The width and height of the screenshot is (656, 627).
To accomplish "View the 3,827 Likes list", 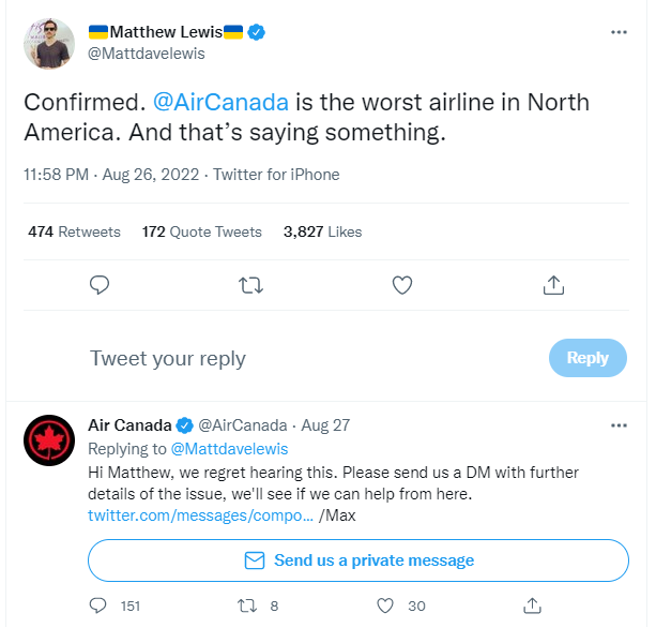I will tap(322, 232).
